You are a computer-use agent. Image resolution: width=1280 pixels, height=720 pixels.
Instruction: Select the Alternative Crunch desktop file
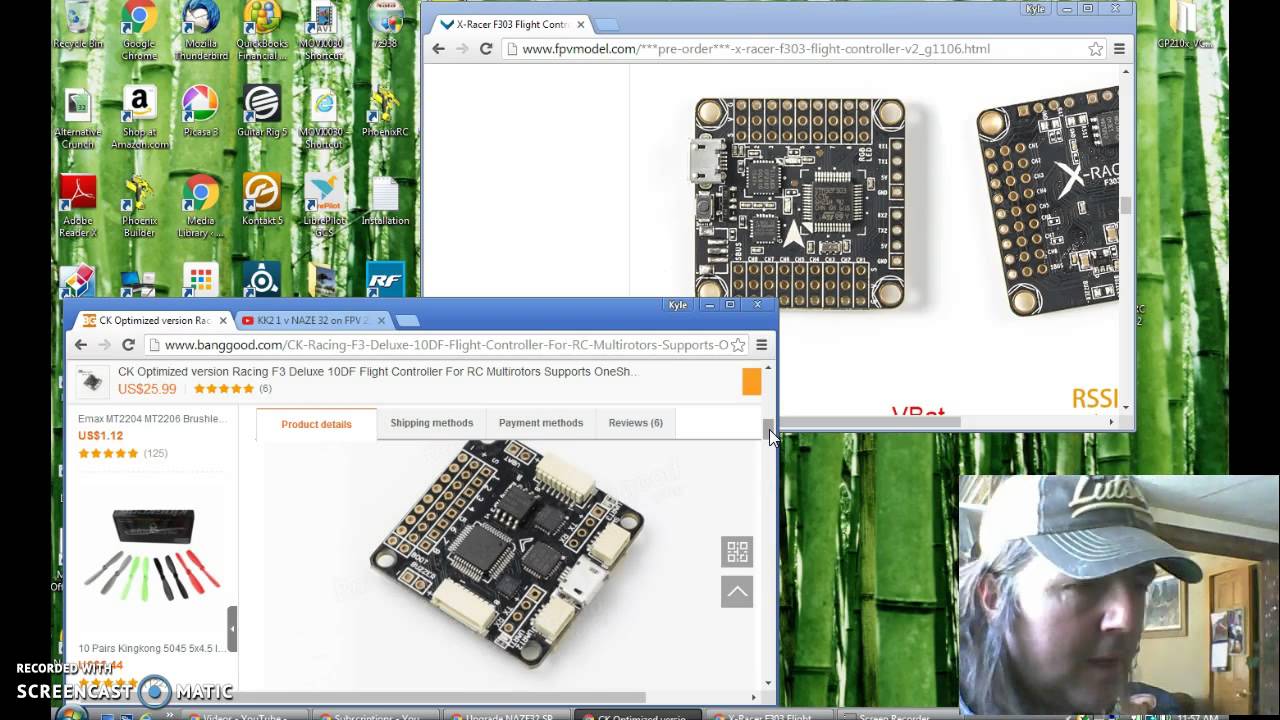78,118
